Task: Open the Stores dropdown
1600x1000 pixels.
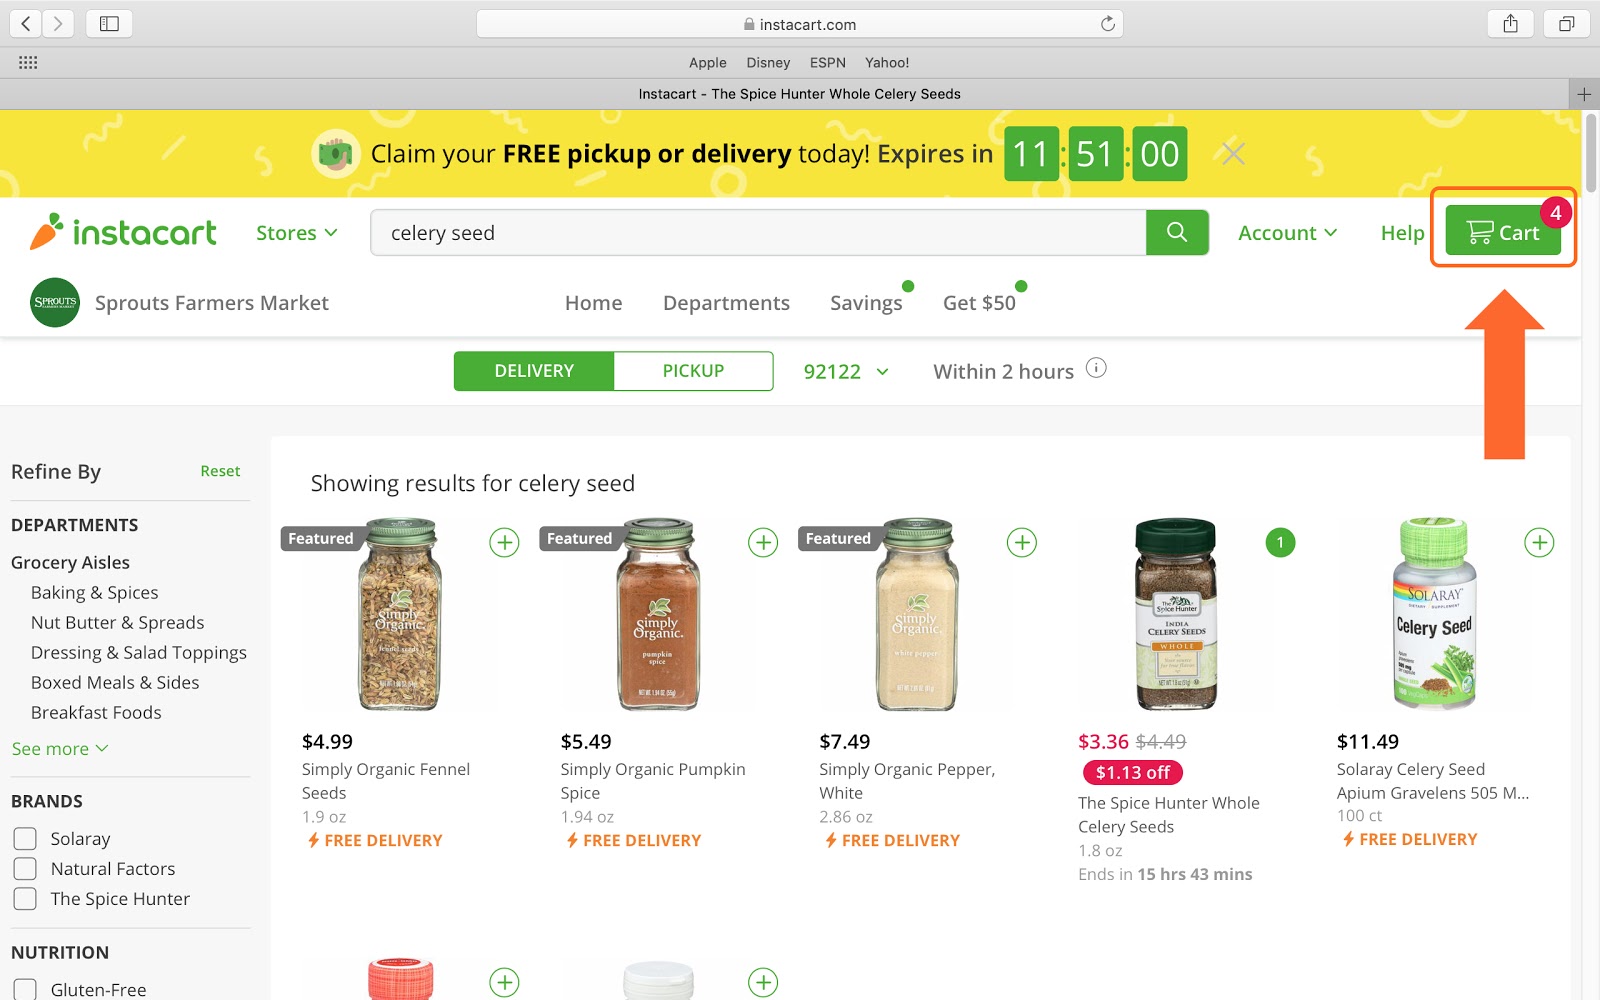Action: click(296, 233)
